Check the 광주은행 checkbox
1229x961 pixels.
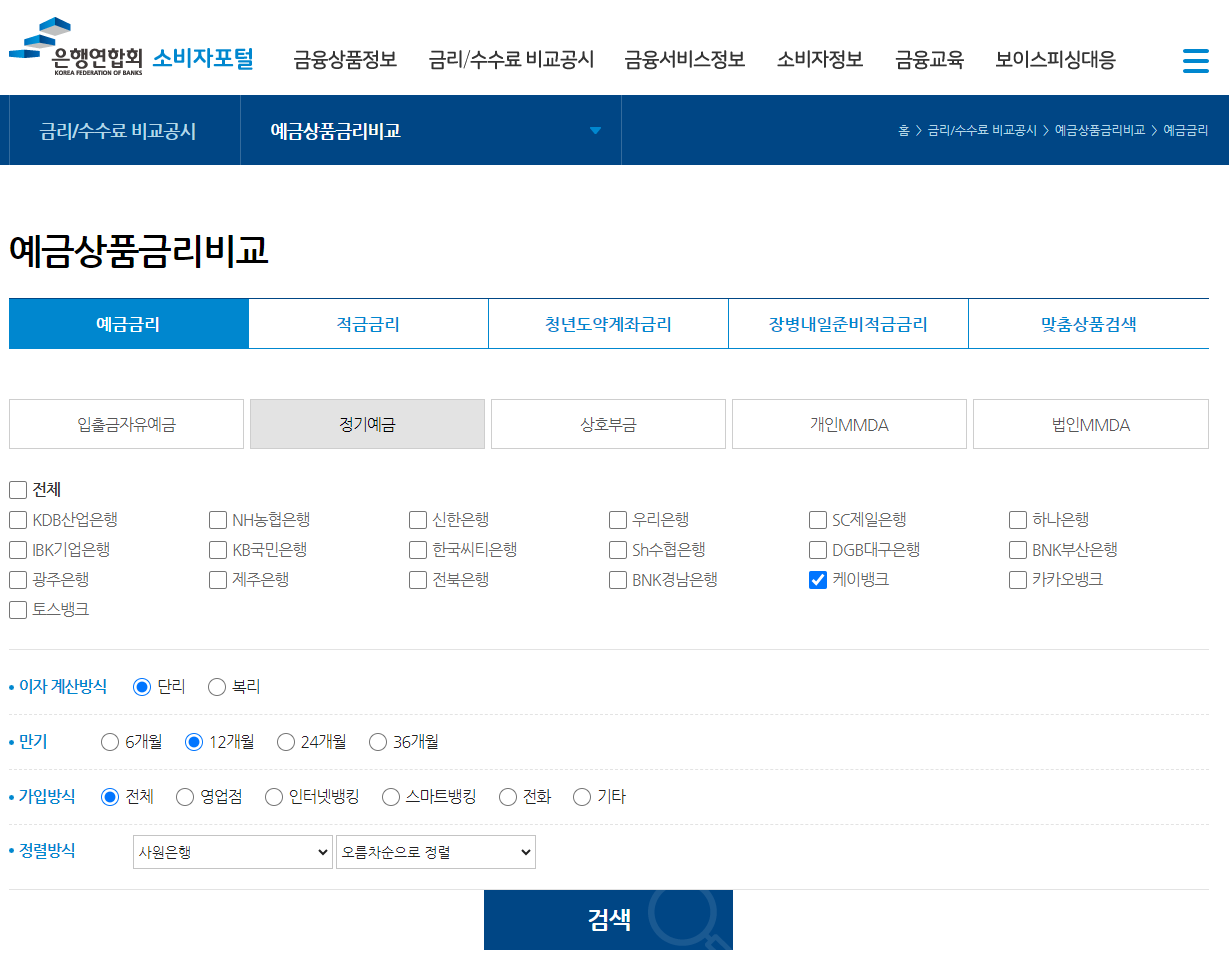point(18,580)
